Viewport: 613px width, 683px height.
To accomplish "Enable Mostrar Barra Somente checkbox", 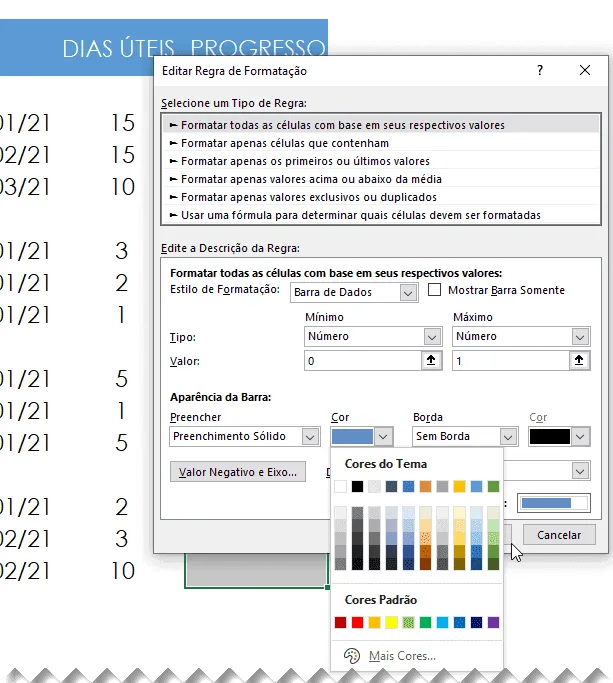I will tap(434, 290).
